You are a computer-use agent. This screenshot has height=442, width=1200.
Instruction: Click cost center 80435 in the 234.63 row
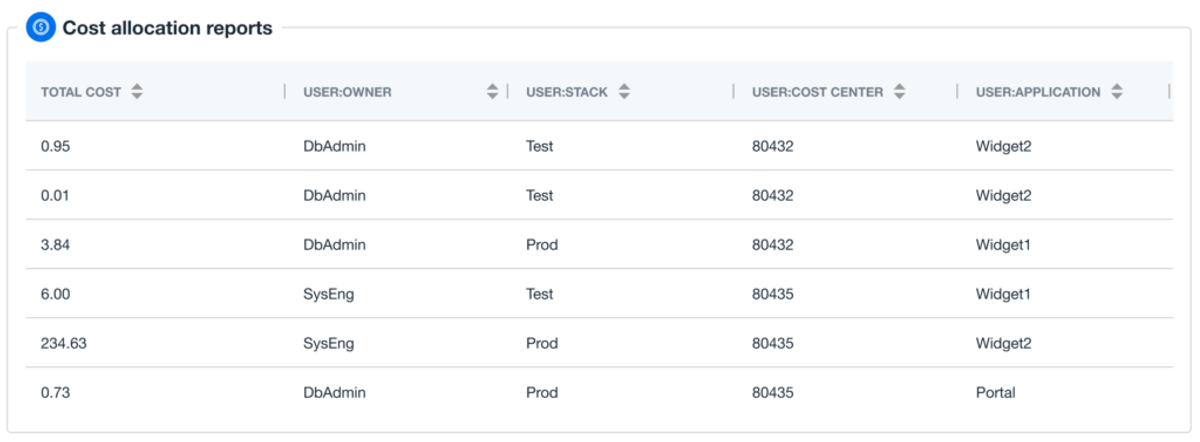tap(773, 343)
